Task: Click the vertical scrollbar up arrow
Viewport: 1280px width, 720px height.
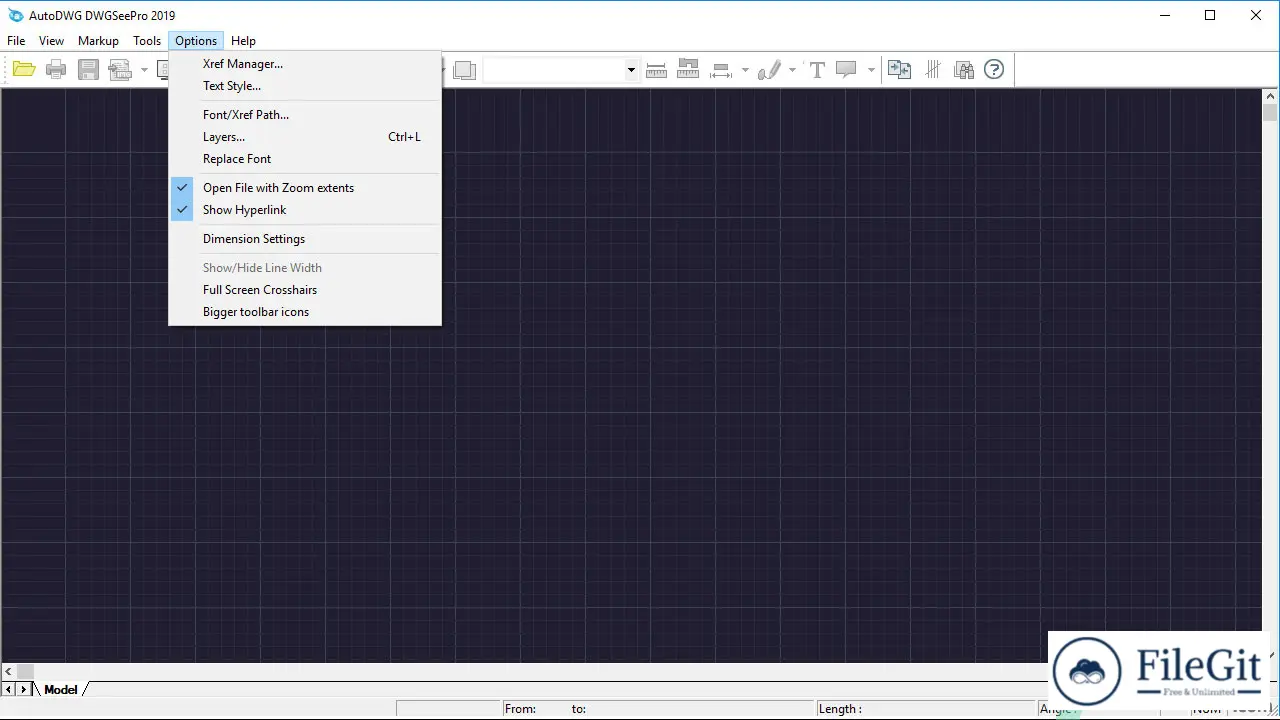Action: [1271, 97]
